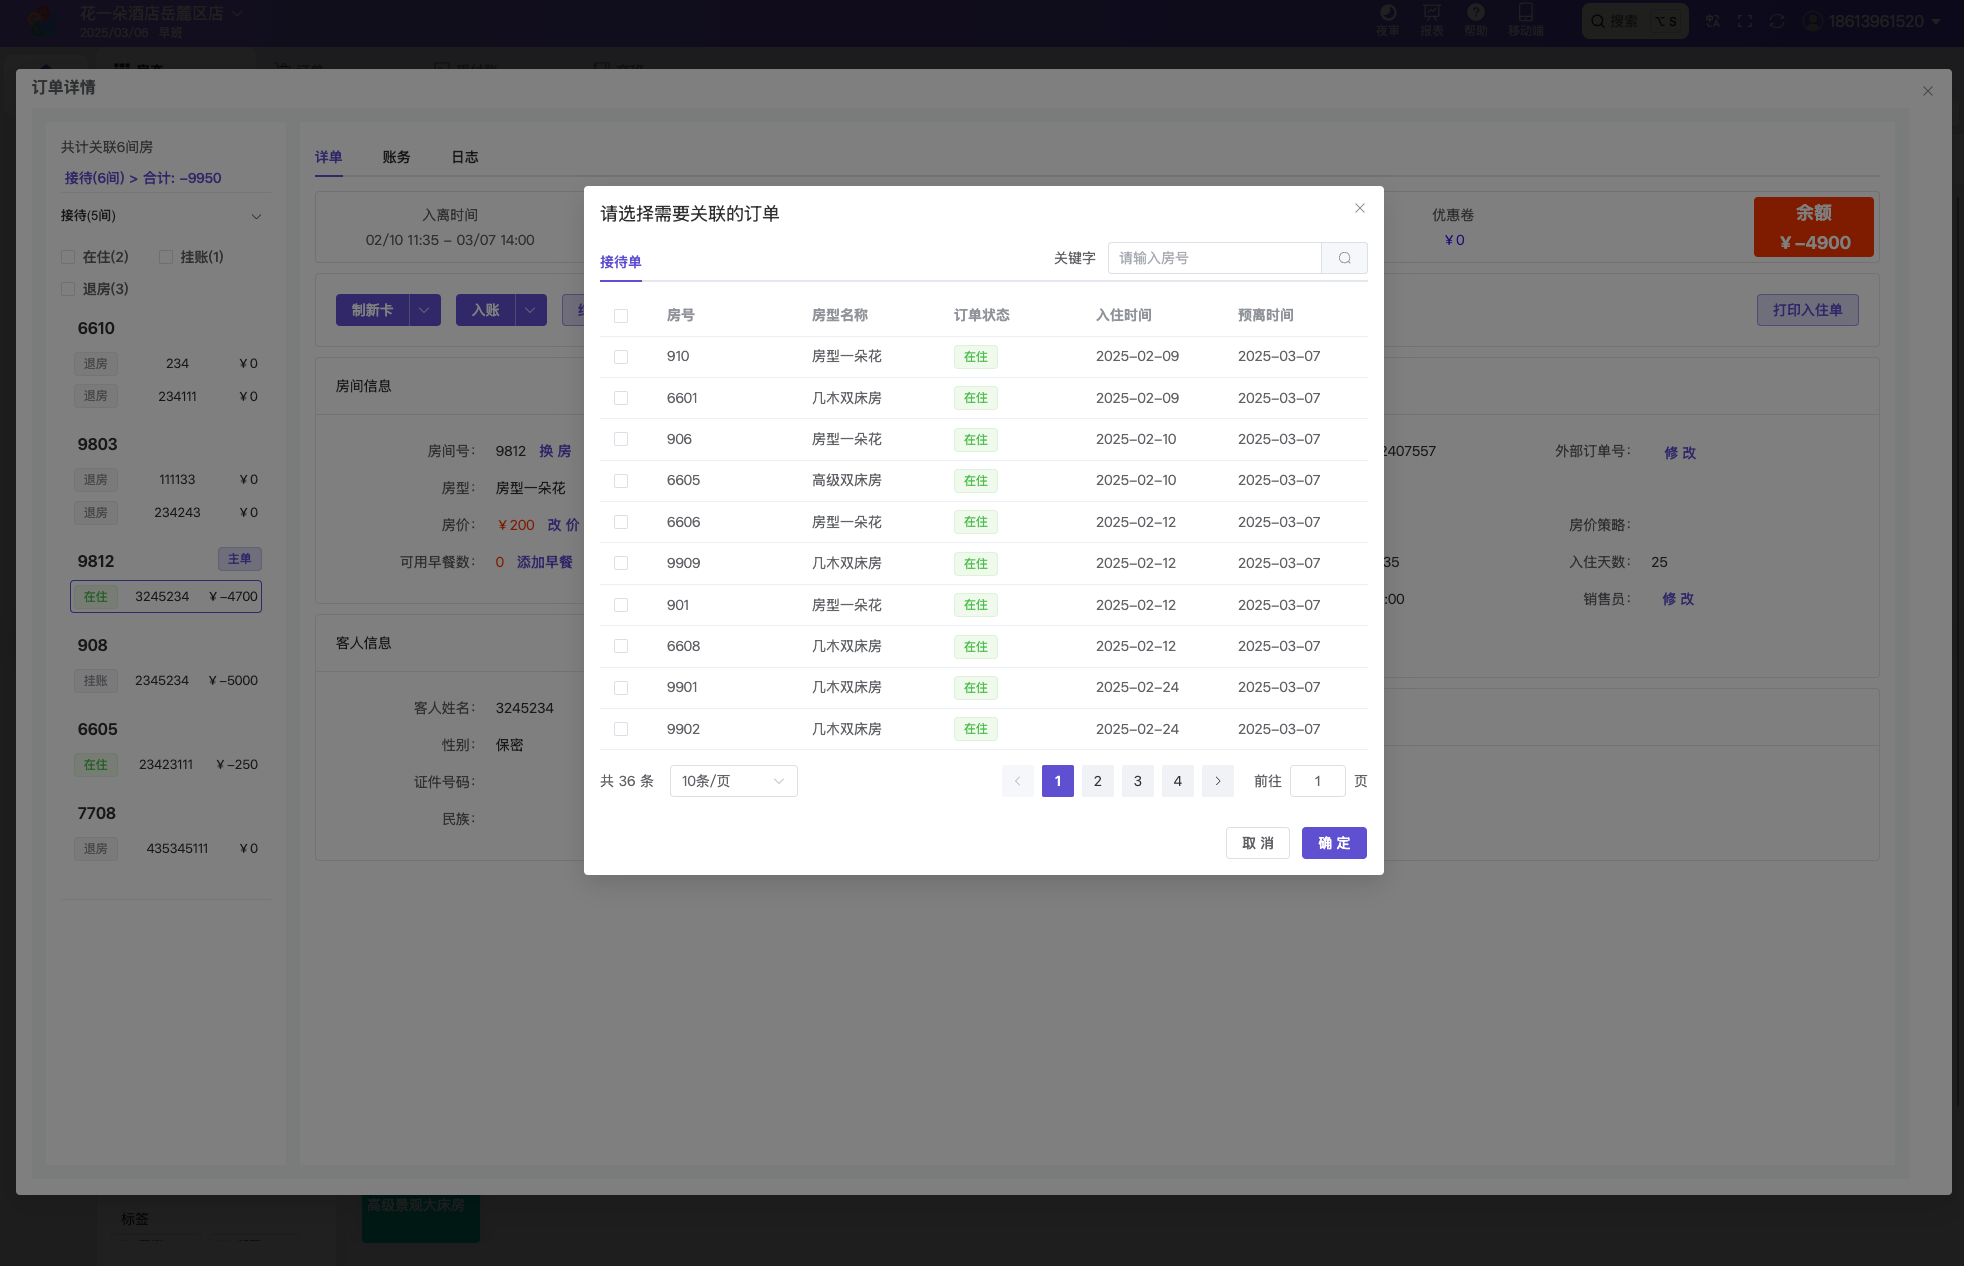Toggle the 退房(3) filter checkbox
1964x1266 pixels.
pos(68,289)
